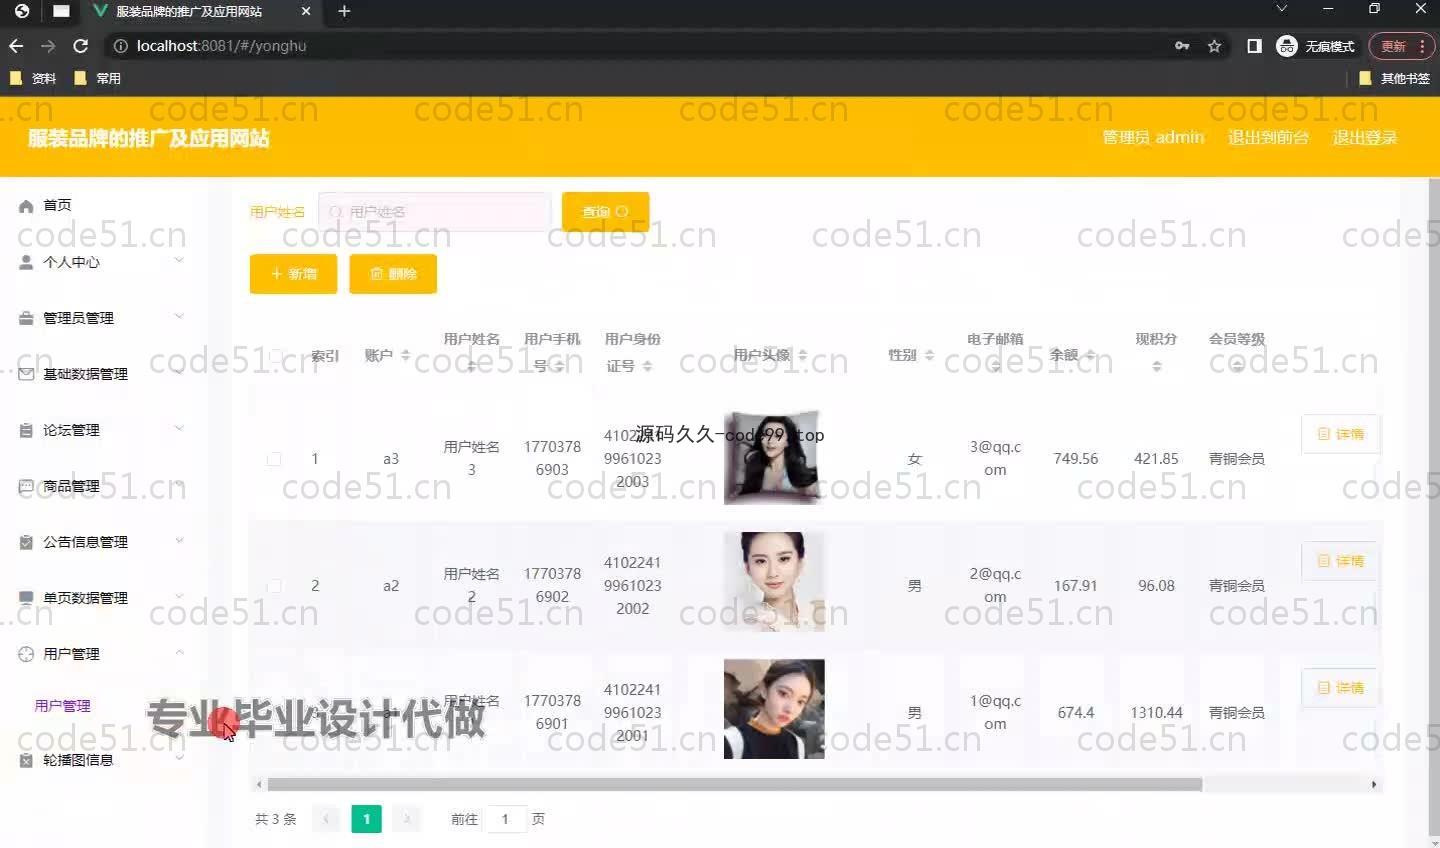This screenshot has height=848, width=1440.
Task: Click the 个人中心 person icon
Action: coord(26,262)
